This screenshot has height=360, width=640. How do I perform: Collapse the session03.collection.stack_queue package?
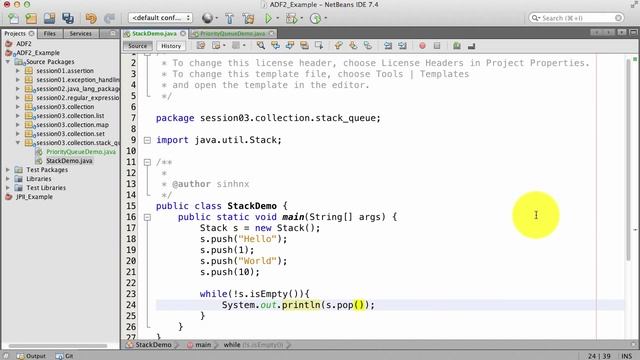coord(18,142)
